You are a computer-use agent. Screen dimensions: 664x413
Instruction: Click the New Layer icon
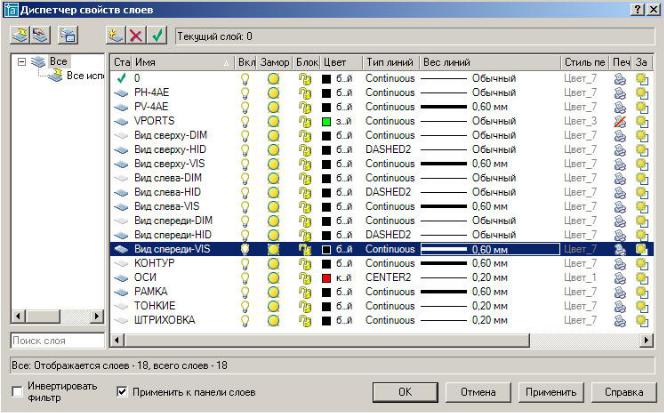coord(115,35)
